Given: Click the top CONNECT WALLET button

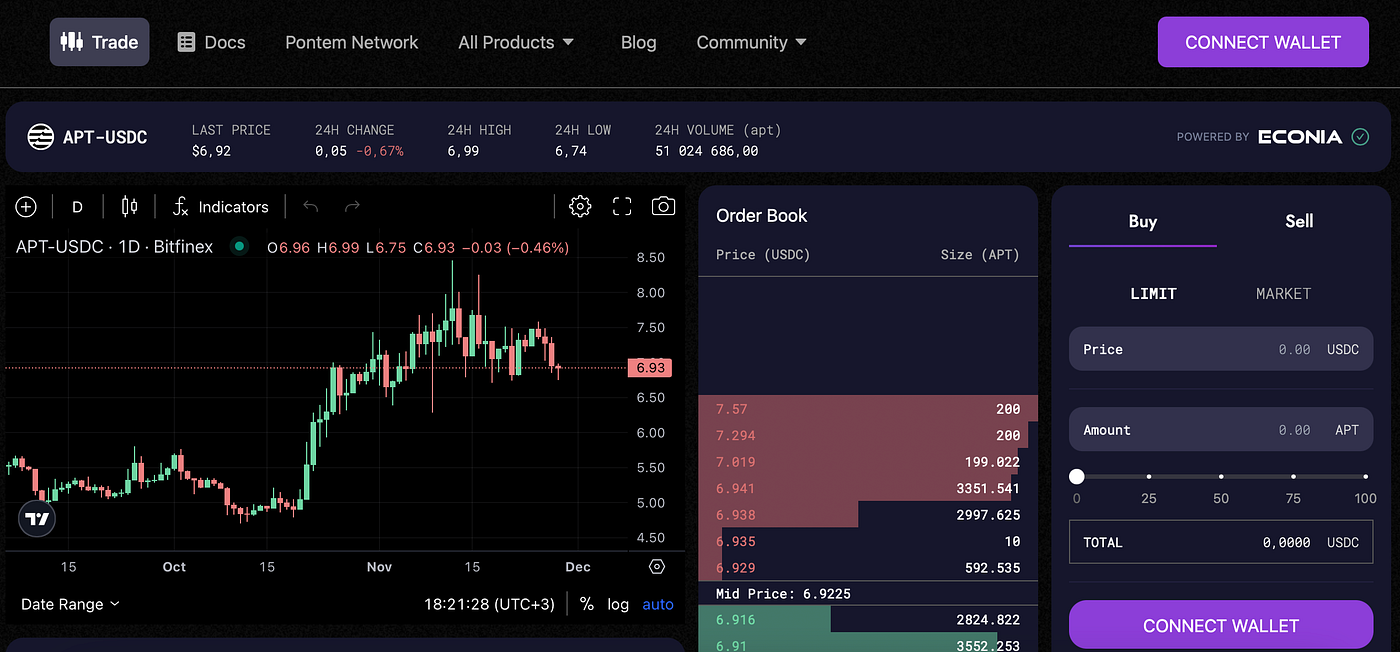Looking at the screenshot, I should click(1263, 42).
